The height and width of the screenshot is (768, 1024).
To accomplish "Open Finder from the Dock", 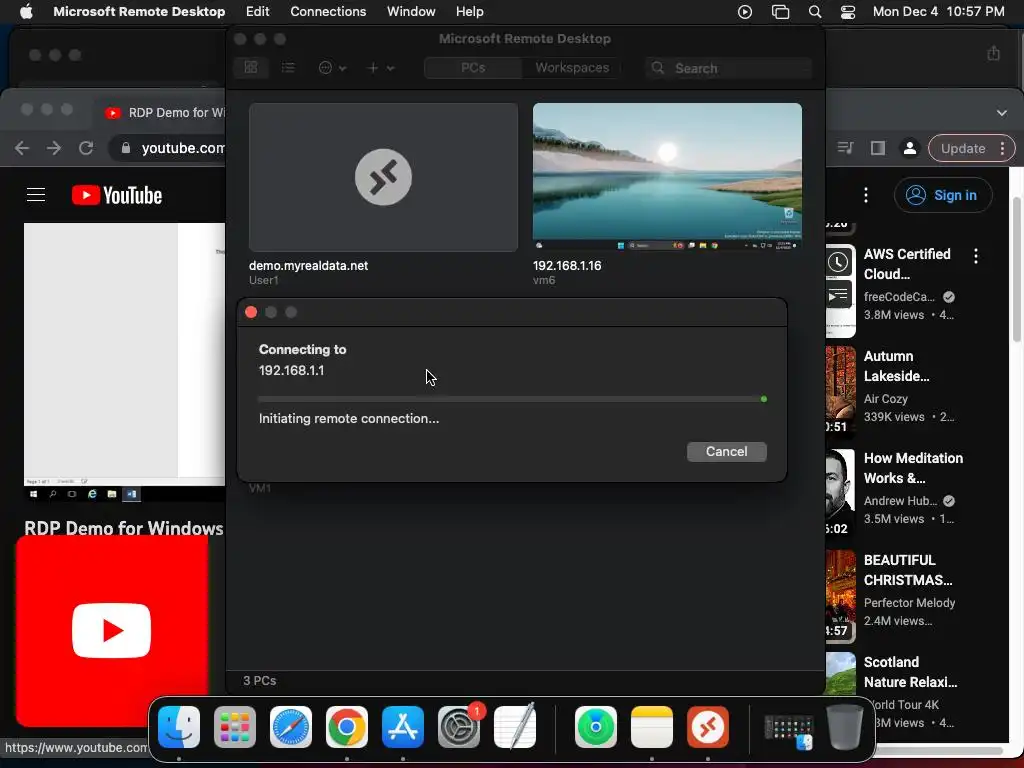I will click(x=179, y=726).
